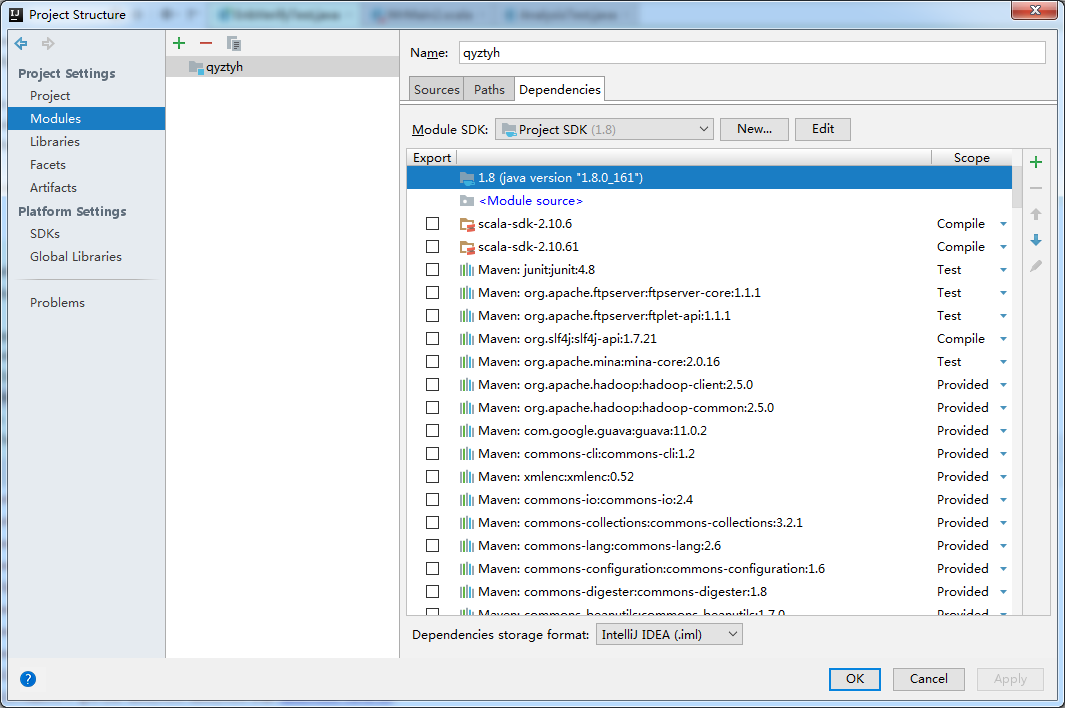
Task: Click the commons-digester Maven library icon
Action: (x=467, y=592)
